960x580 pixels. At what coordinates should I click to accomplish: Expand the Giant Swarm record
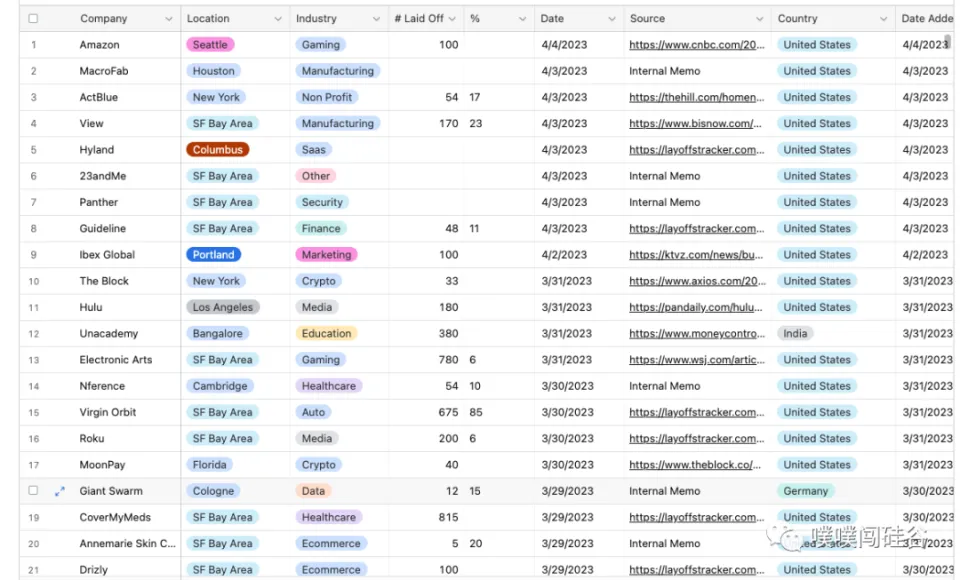[x=59, y=491]
